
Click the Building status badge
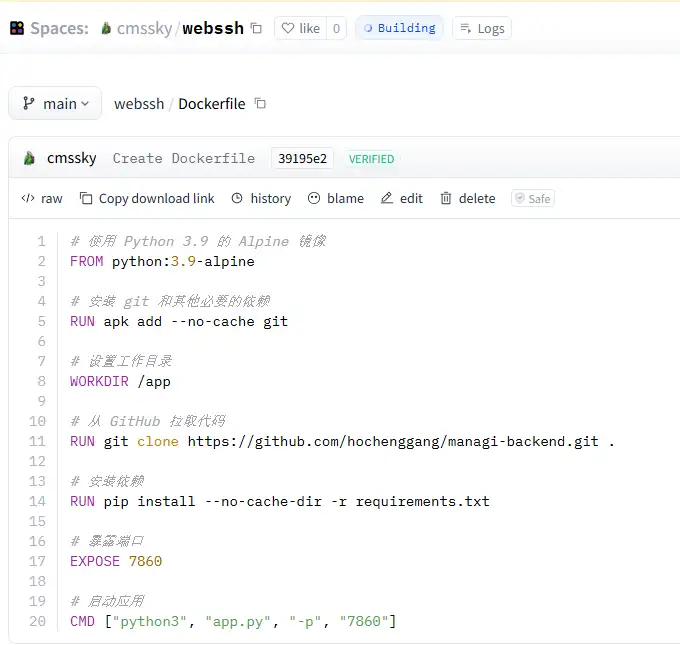point(399,28)
